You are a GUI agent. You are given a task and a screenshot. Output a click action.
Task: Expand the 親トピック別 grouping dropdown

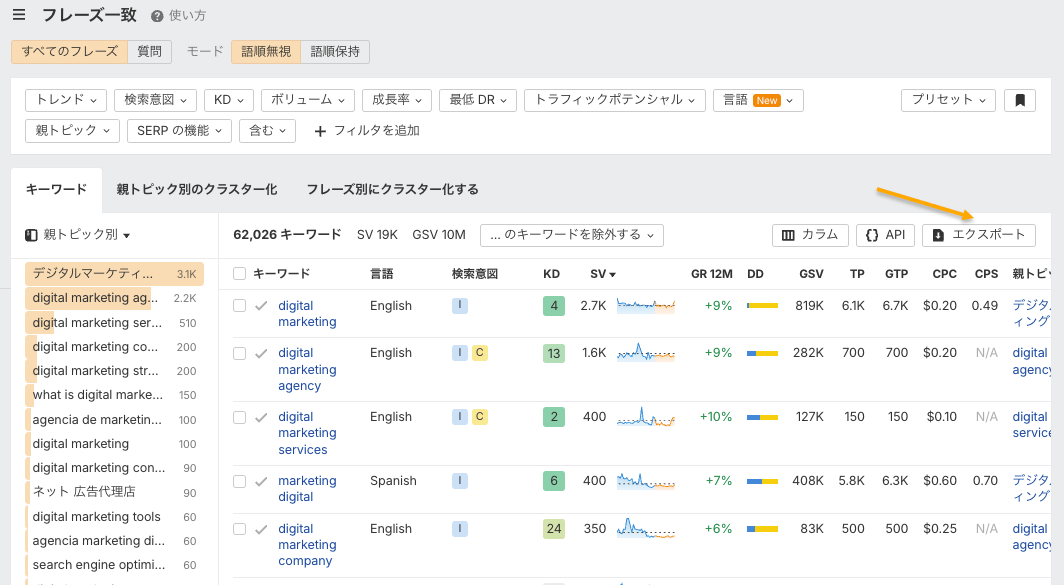tap(78, 235)
